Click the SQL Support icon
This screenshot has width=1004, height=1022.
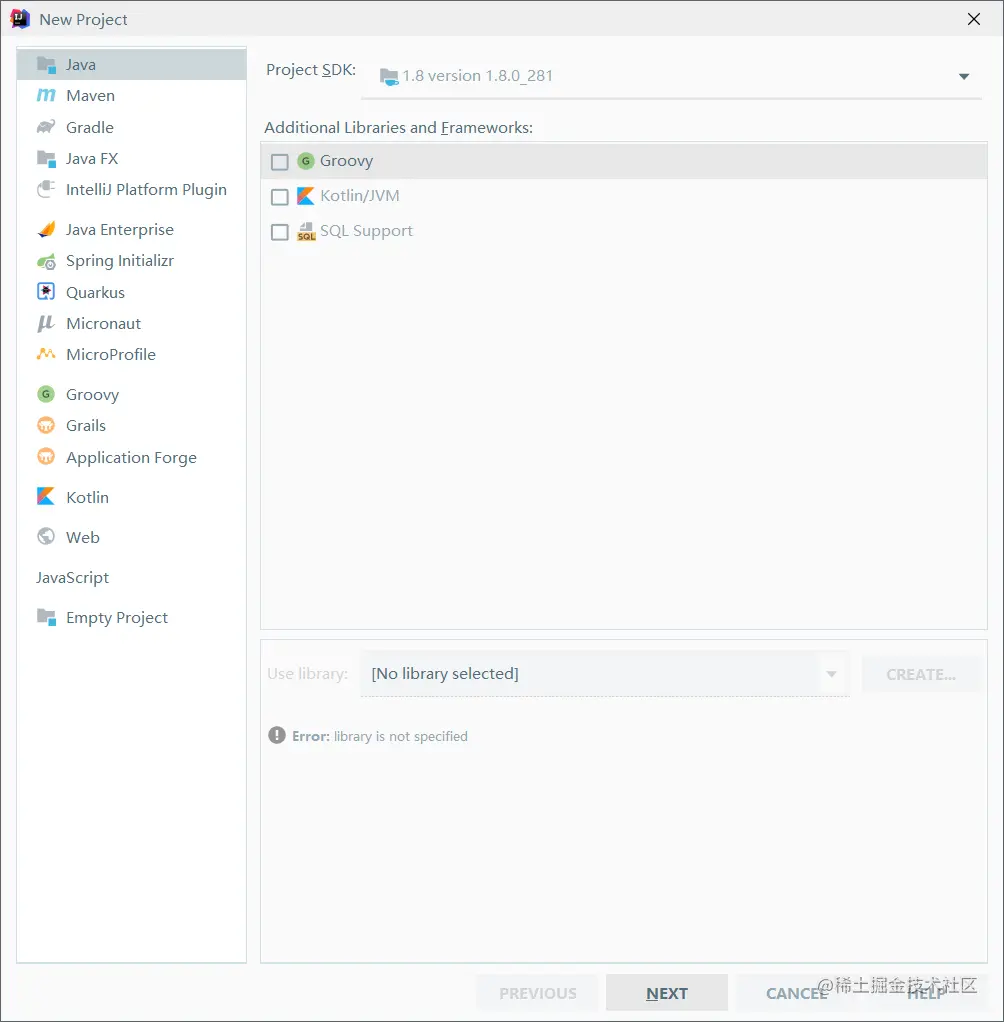coord(306,231)
